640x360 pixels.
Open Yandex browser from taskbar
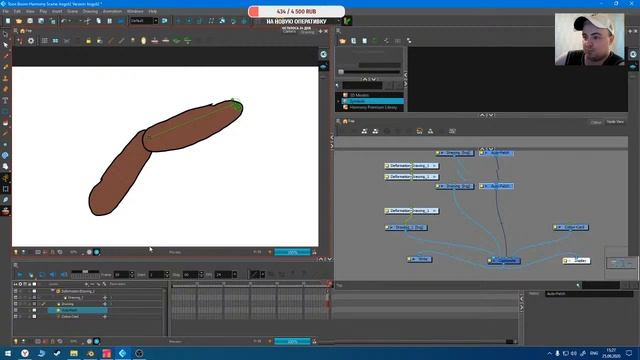pos(24,353)
